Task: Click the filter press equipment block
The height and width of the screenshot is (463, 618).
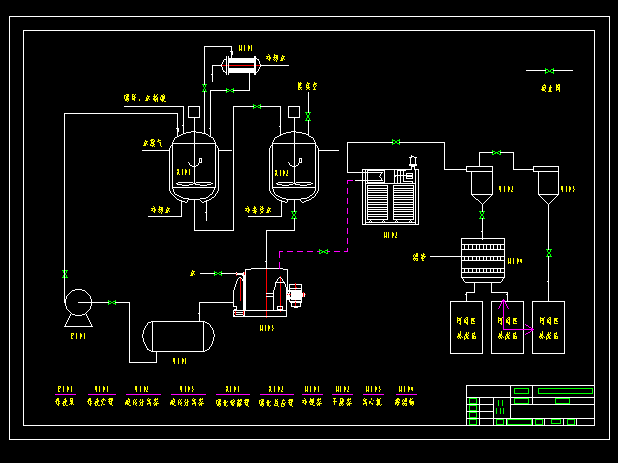Action: (388, 197)
